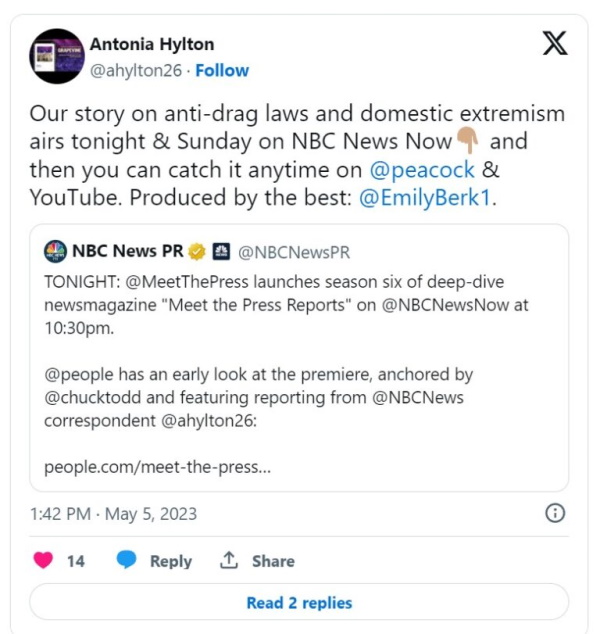Viewport: 600px width, 634px height.
Task: Click the gold verified badge
Action: 197,251
